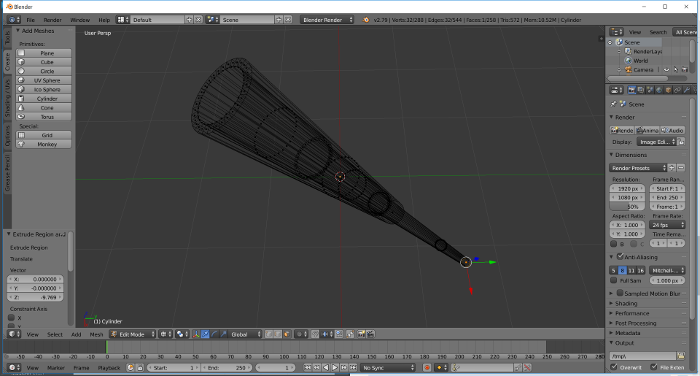Expand the Performance panel

[x=632, y=313]
